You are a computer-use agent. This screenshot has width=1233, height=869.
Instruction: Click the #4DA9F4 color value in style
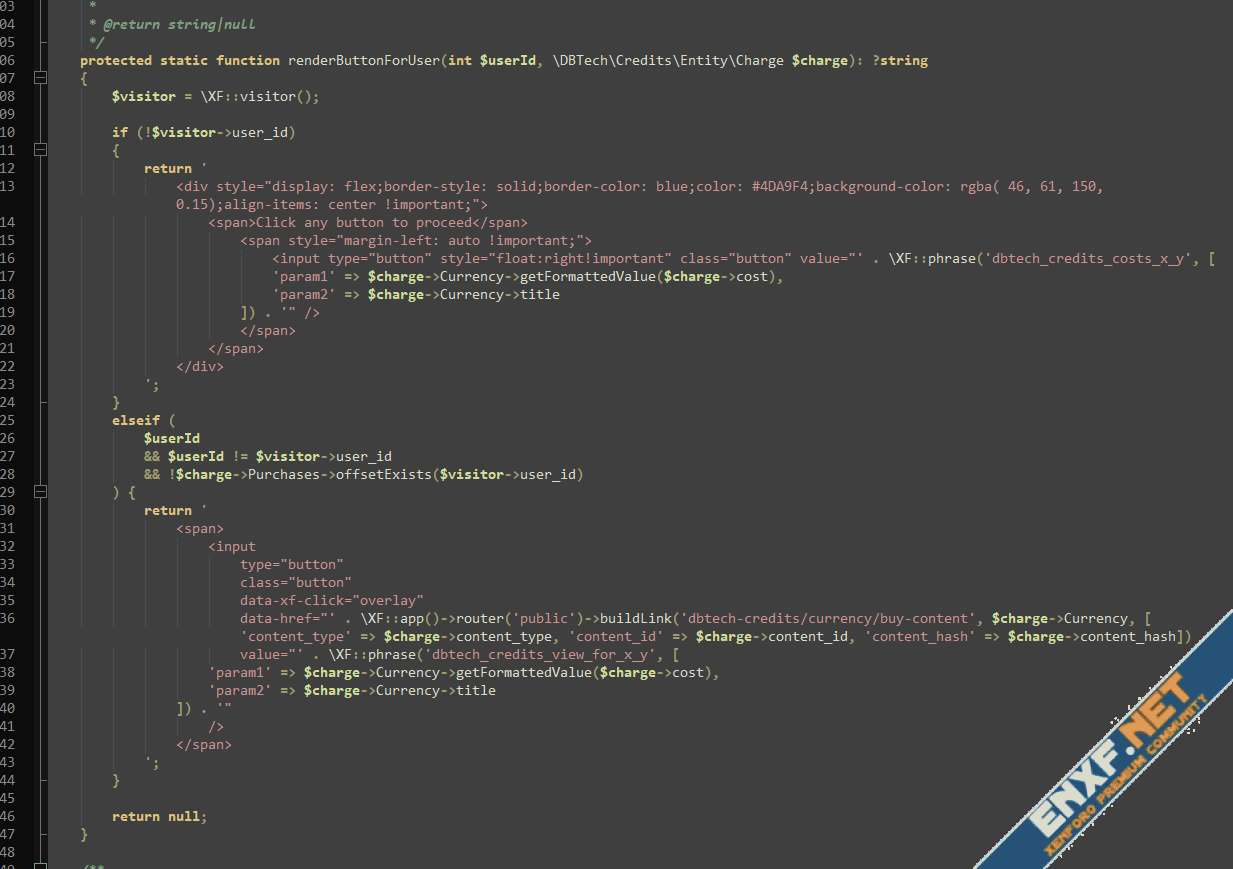coord(779,186)
